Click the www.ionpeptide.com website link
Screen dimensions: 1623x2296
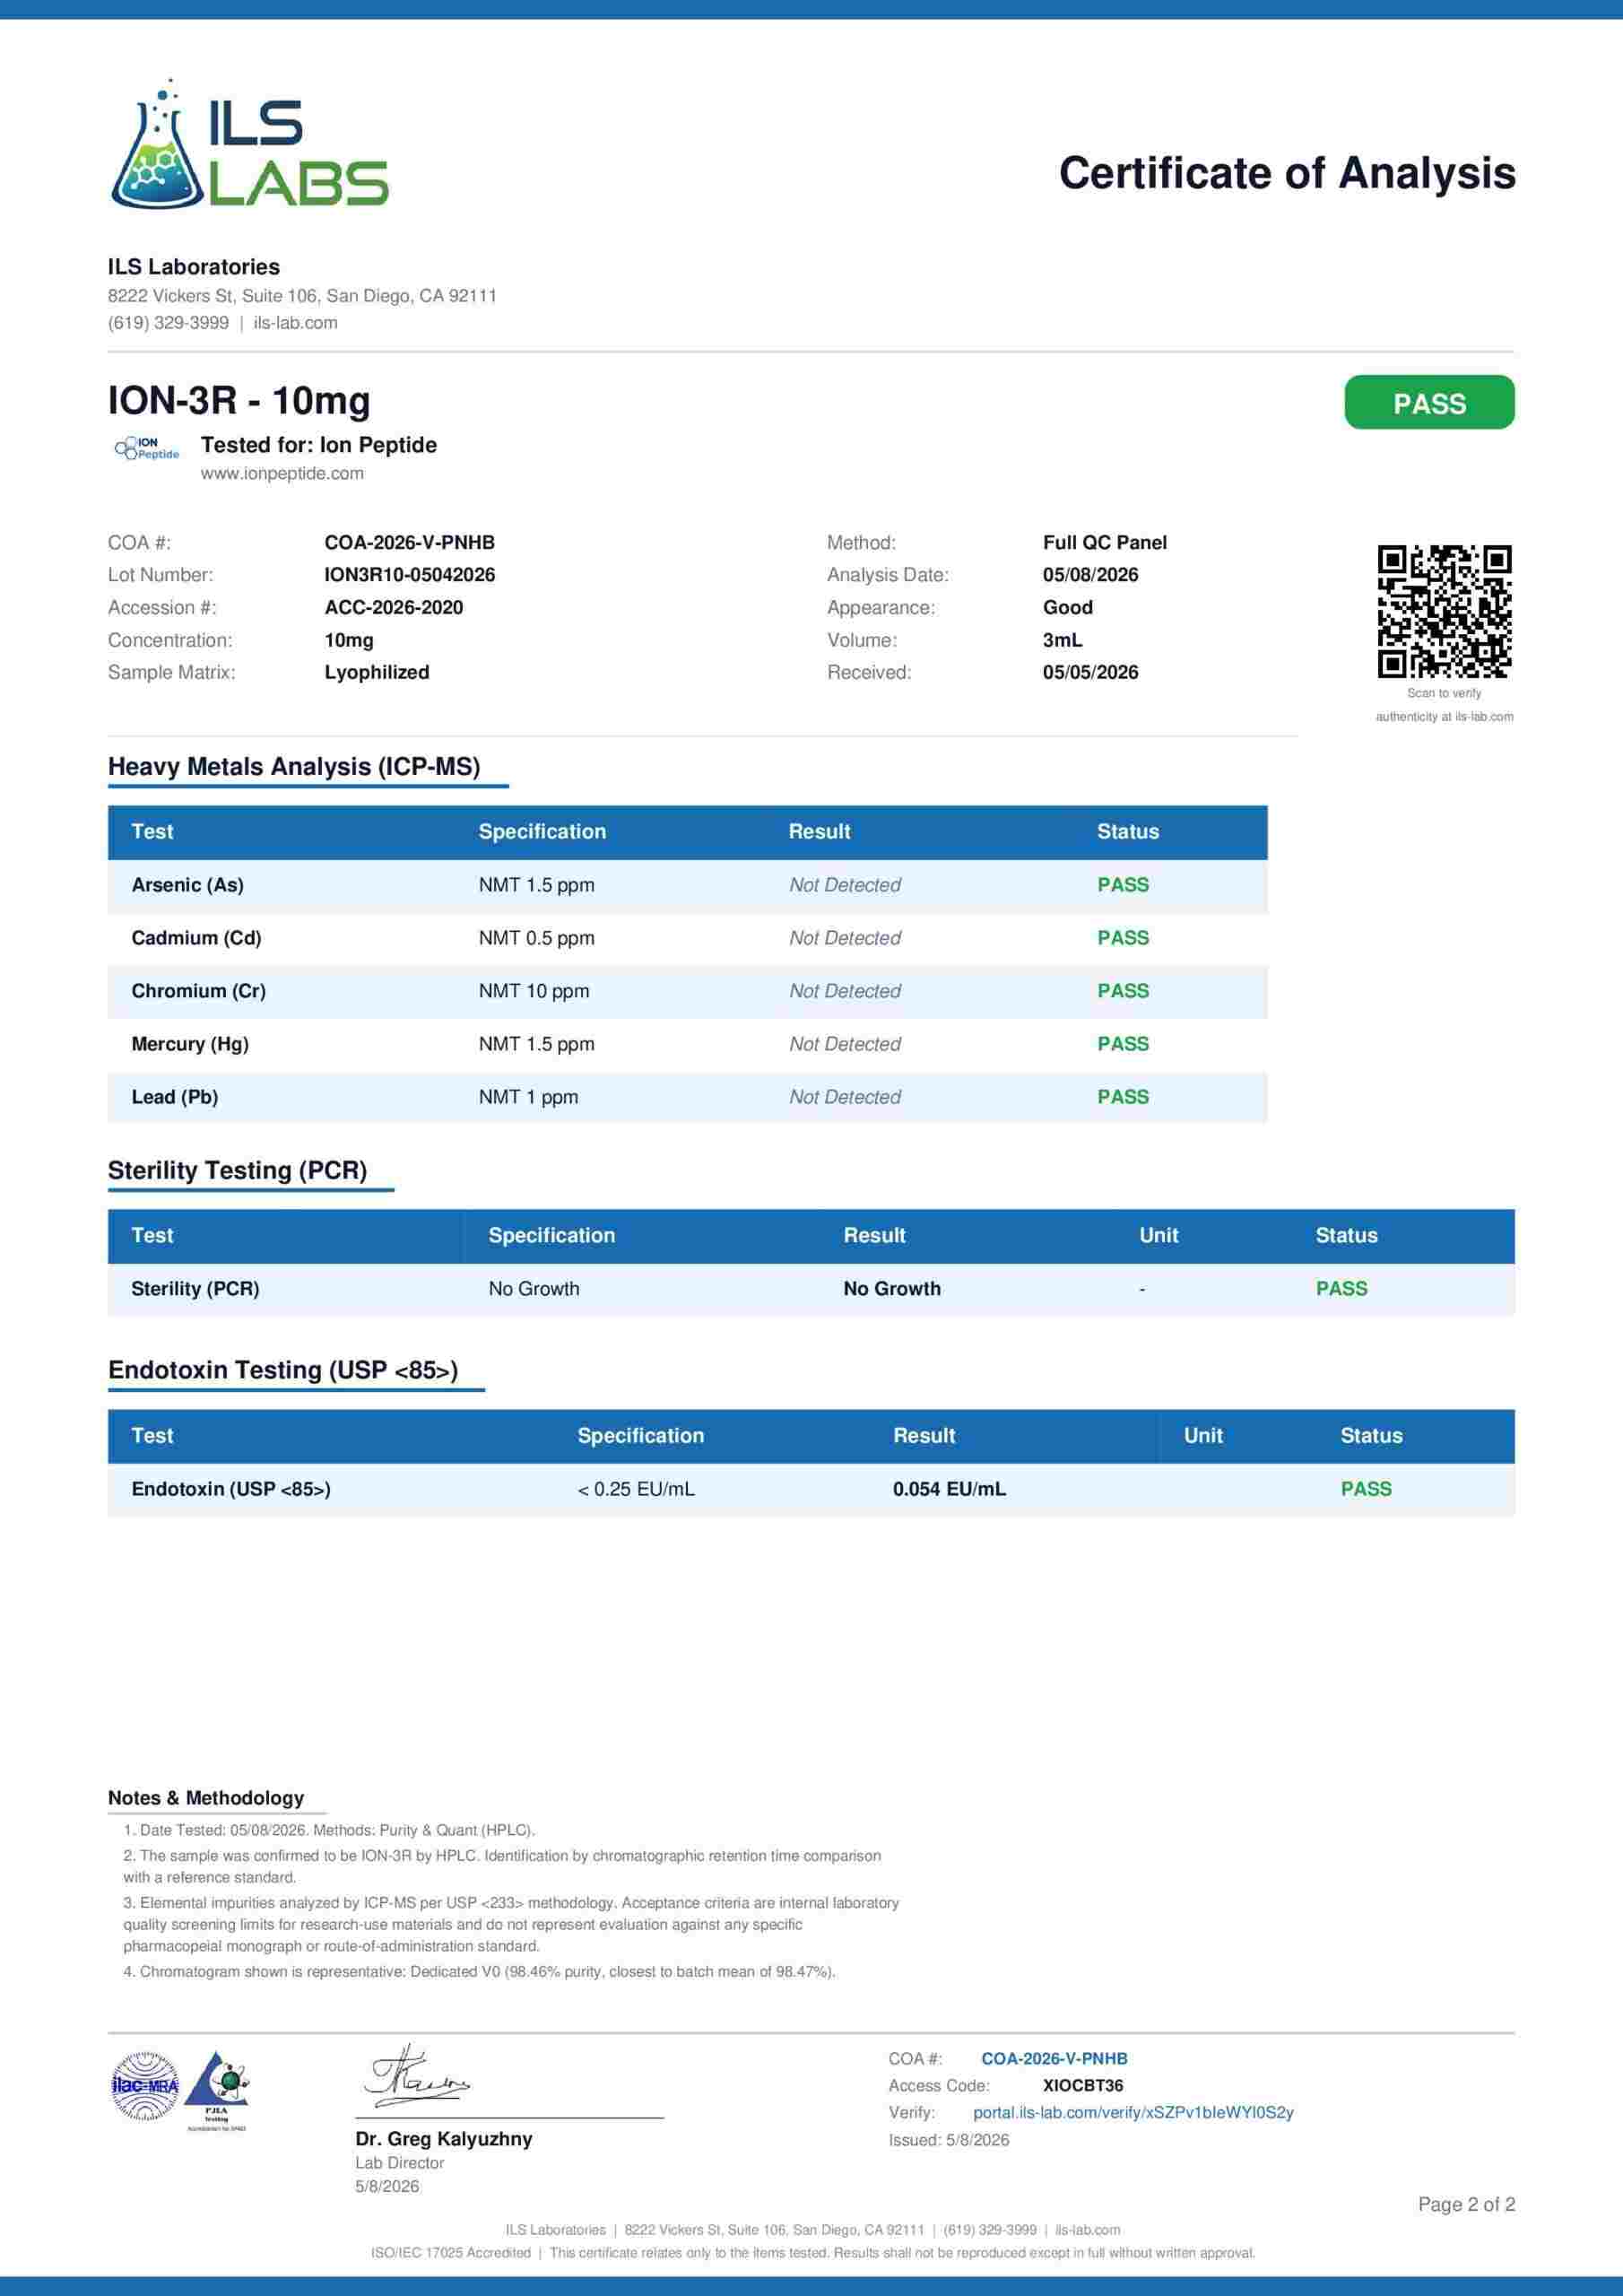click(282, 474)
